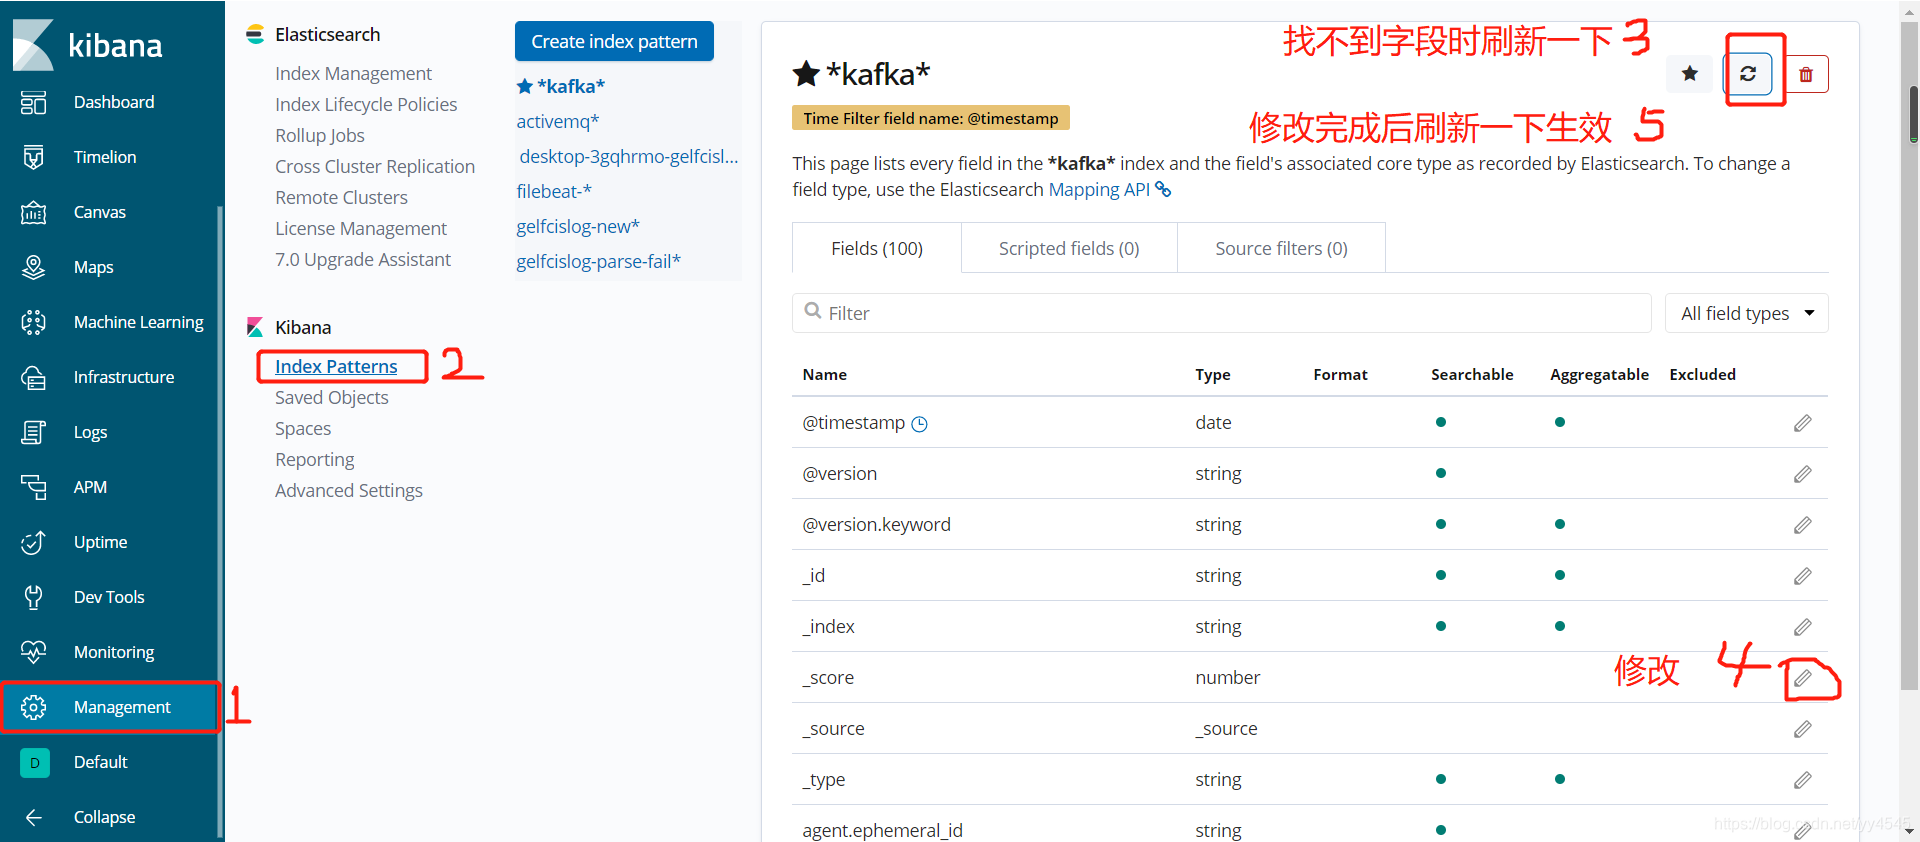The image size is (1920, 842).
Task: Edit the _id field pencil icon
Action: (x=1802, y=576)
